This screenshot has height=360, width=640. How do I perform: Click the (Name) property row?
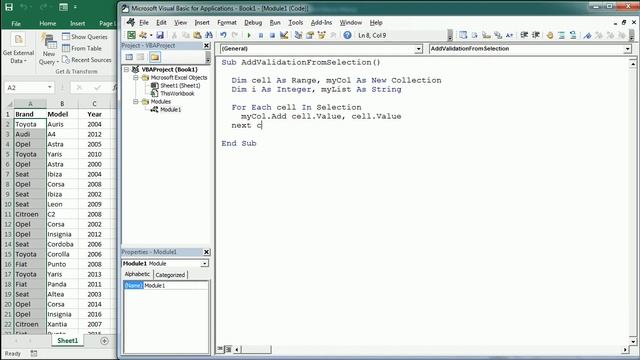tap(166, 286)
